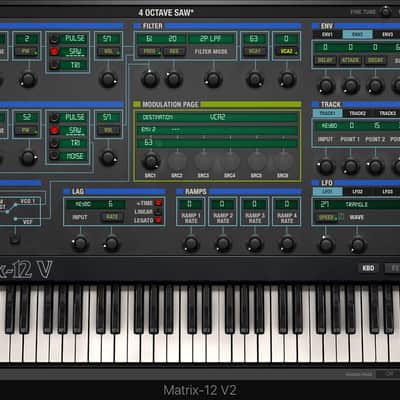Image resolution: width=400 pixels, height=400 pixels.
Task: Enable the NOISE waveform LED
Action: [54, 156]
